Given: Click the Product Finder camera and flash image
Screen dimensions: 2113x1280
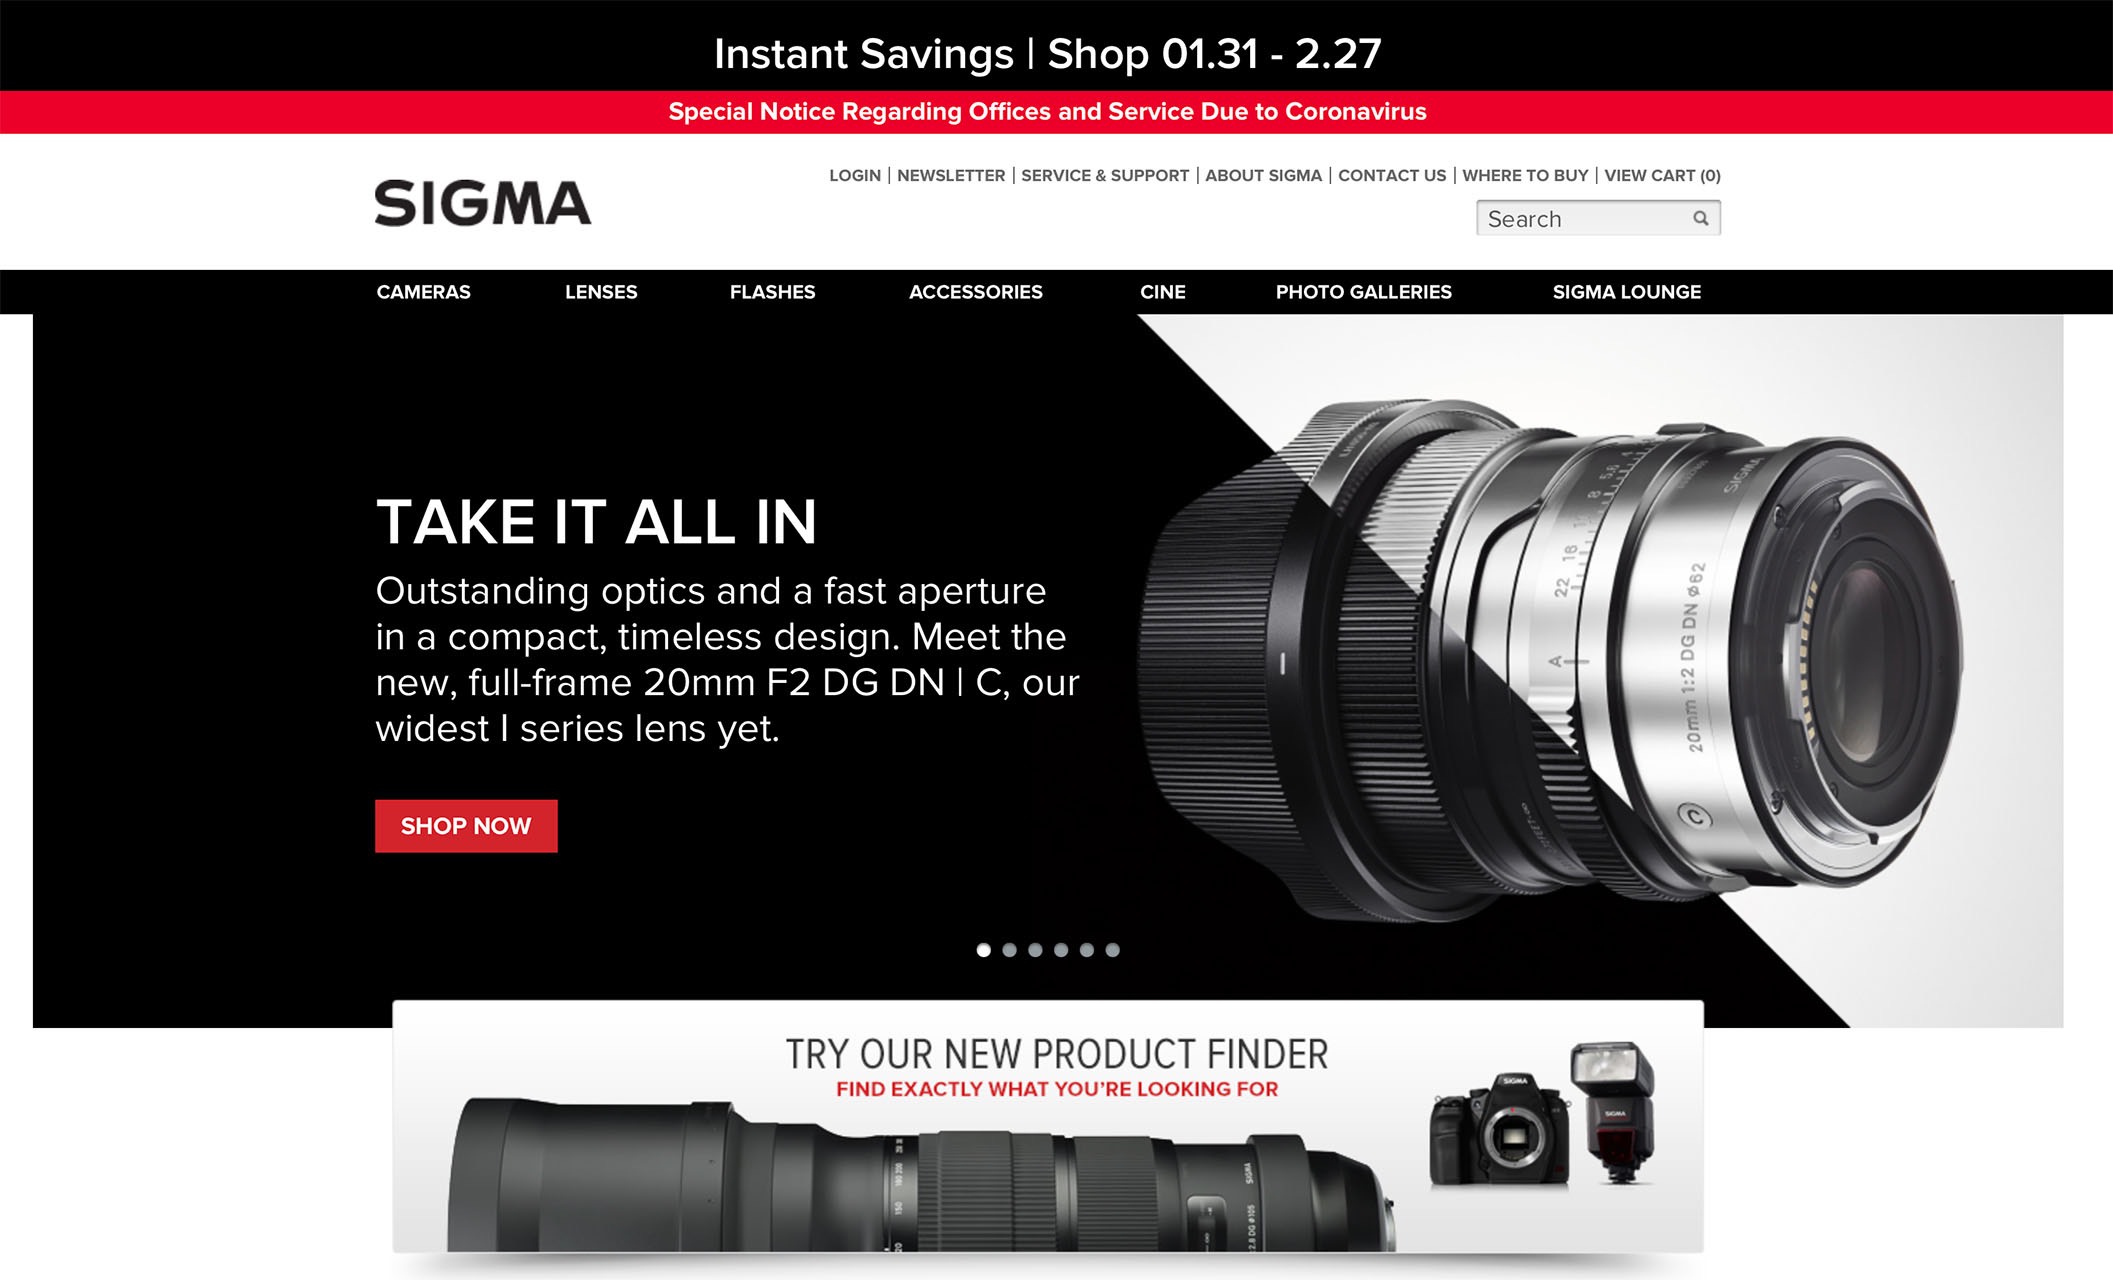Looking at the screenshot, I should click(1543, 1114).
